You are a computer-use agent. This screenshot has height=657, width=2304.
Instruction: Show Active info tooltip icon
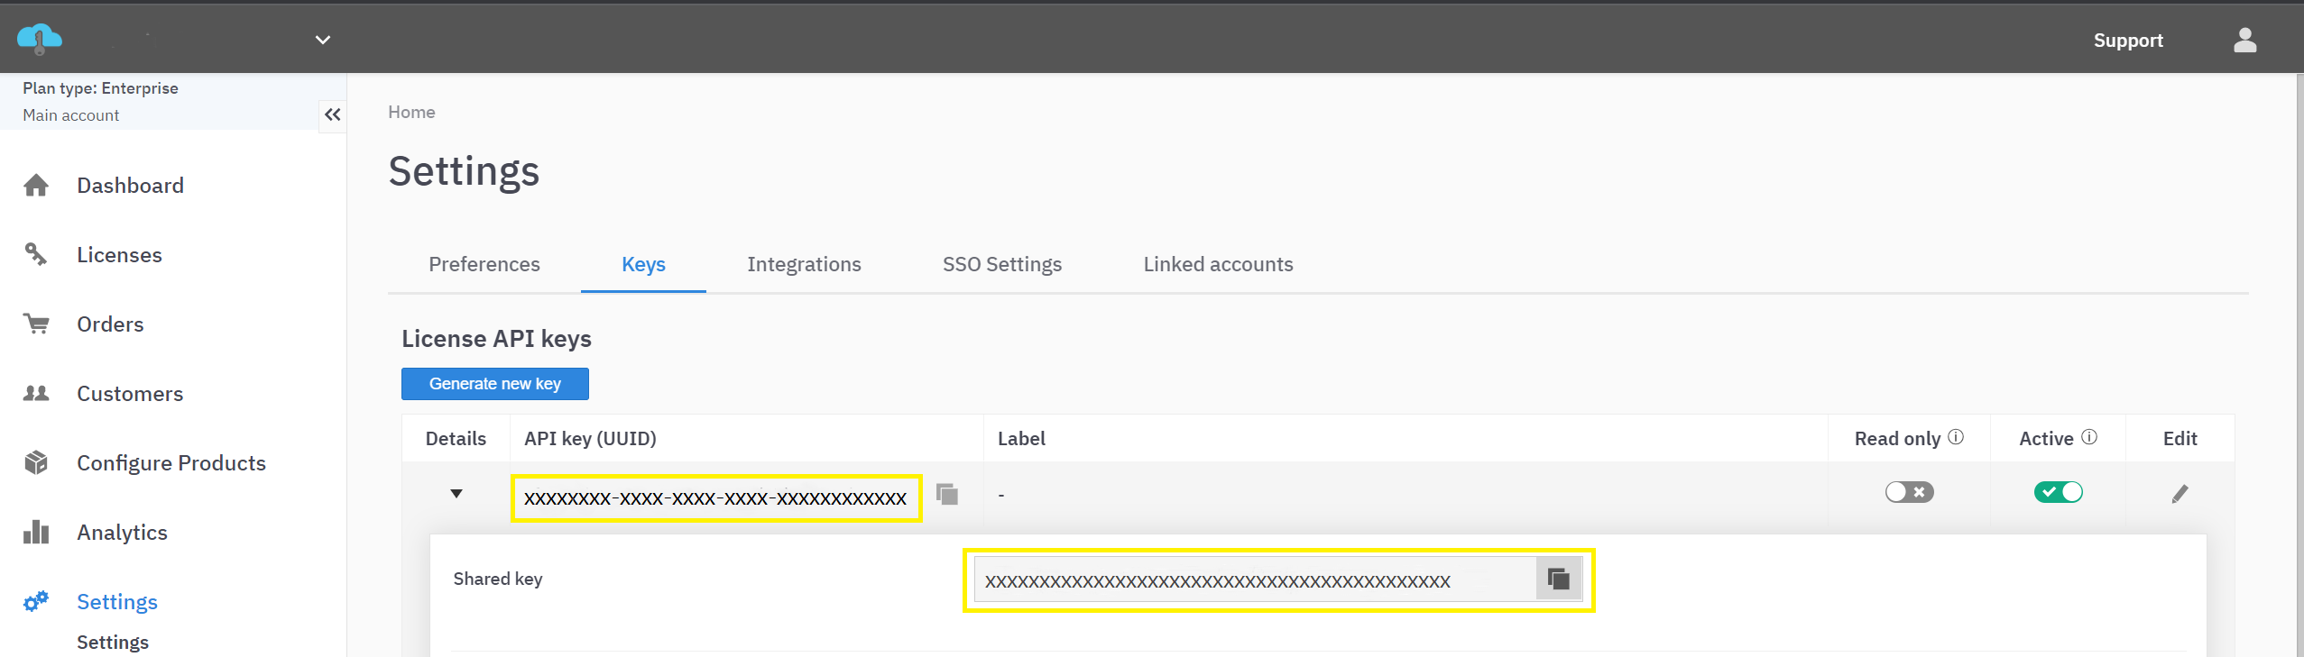pyautogui.click(x=2089, y=437)
